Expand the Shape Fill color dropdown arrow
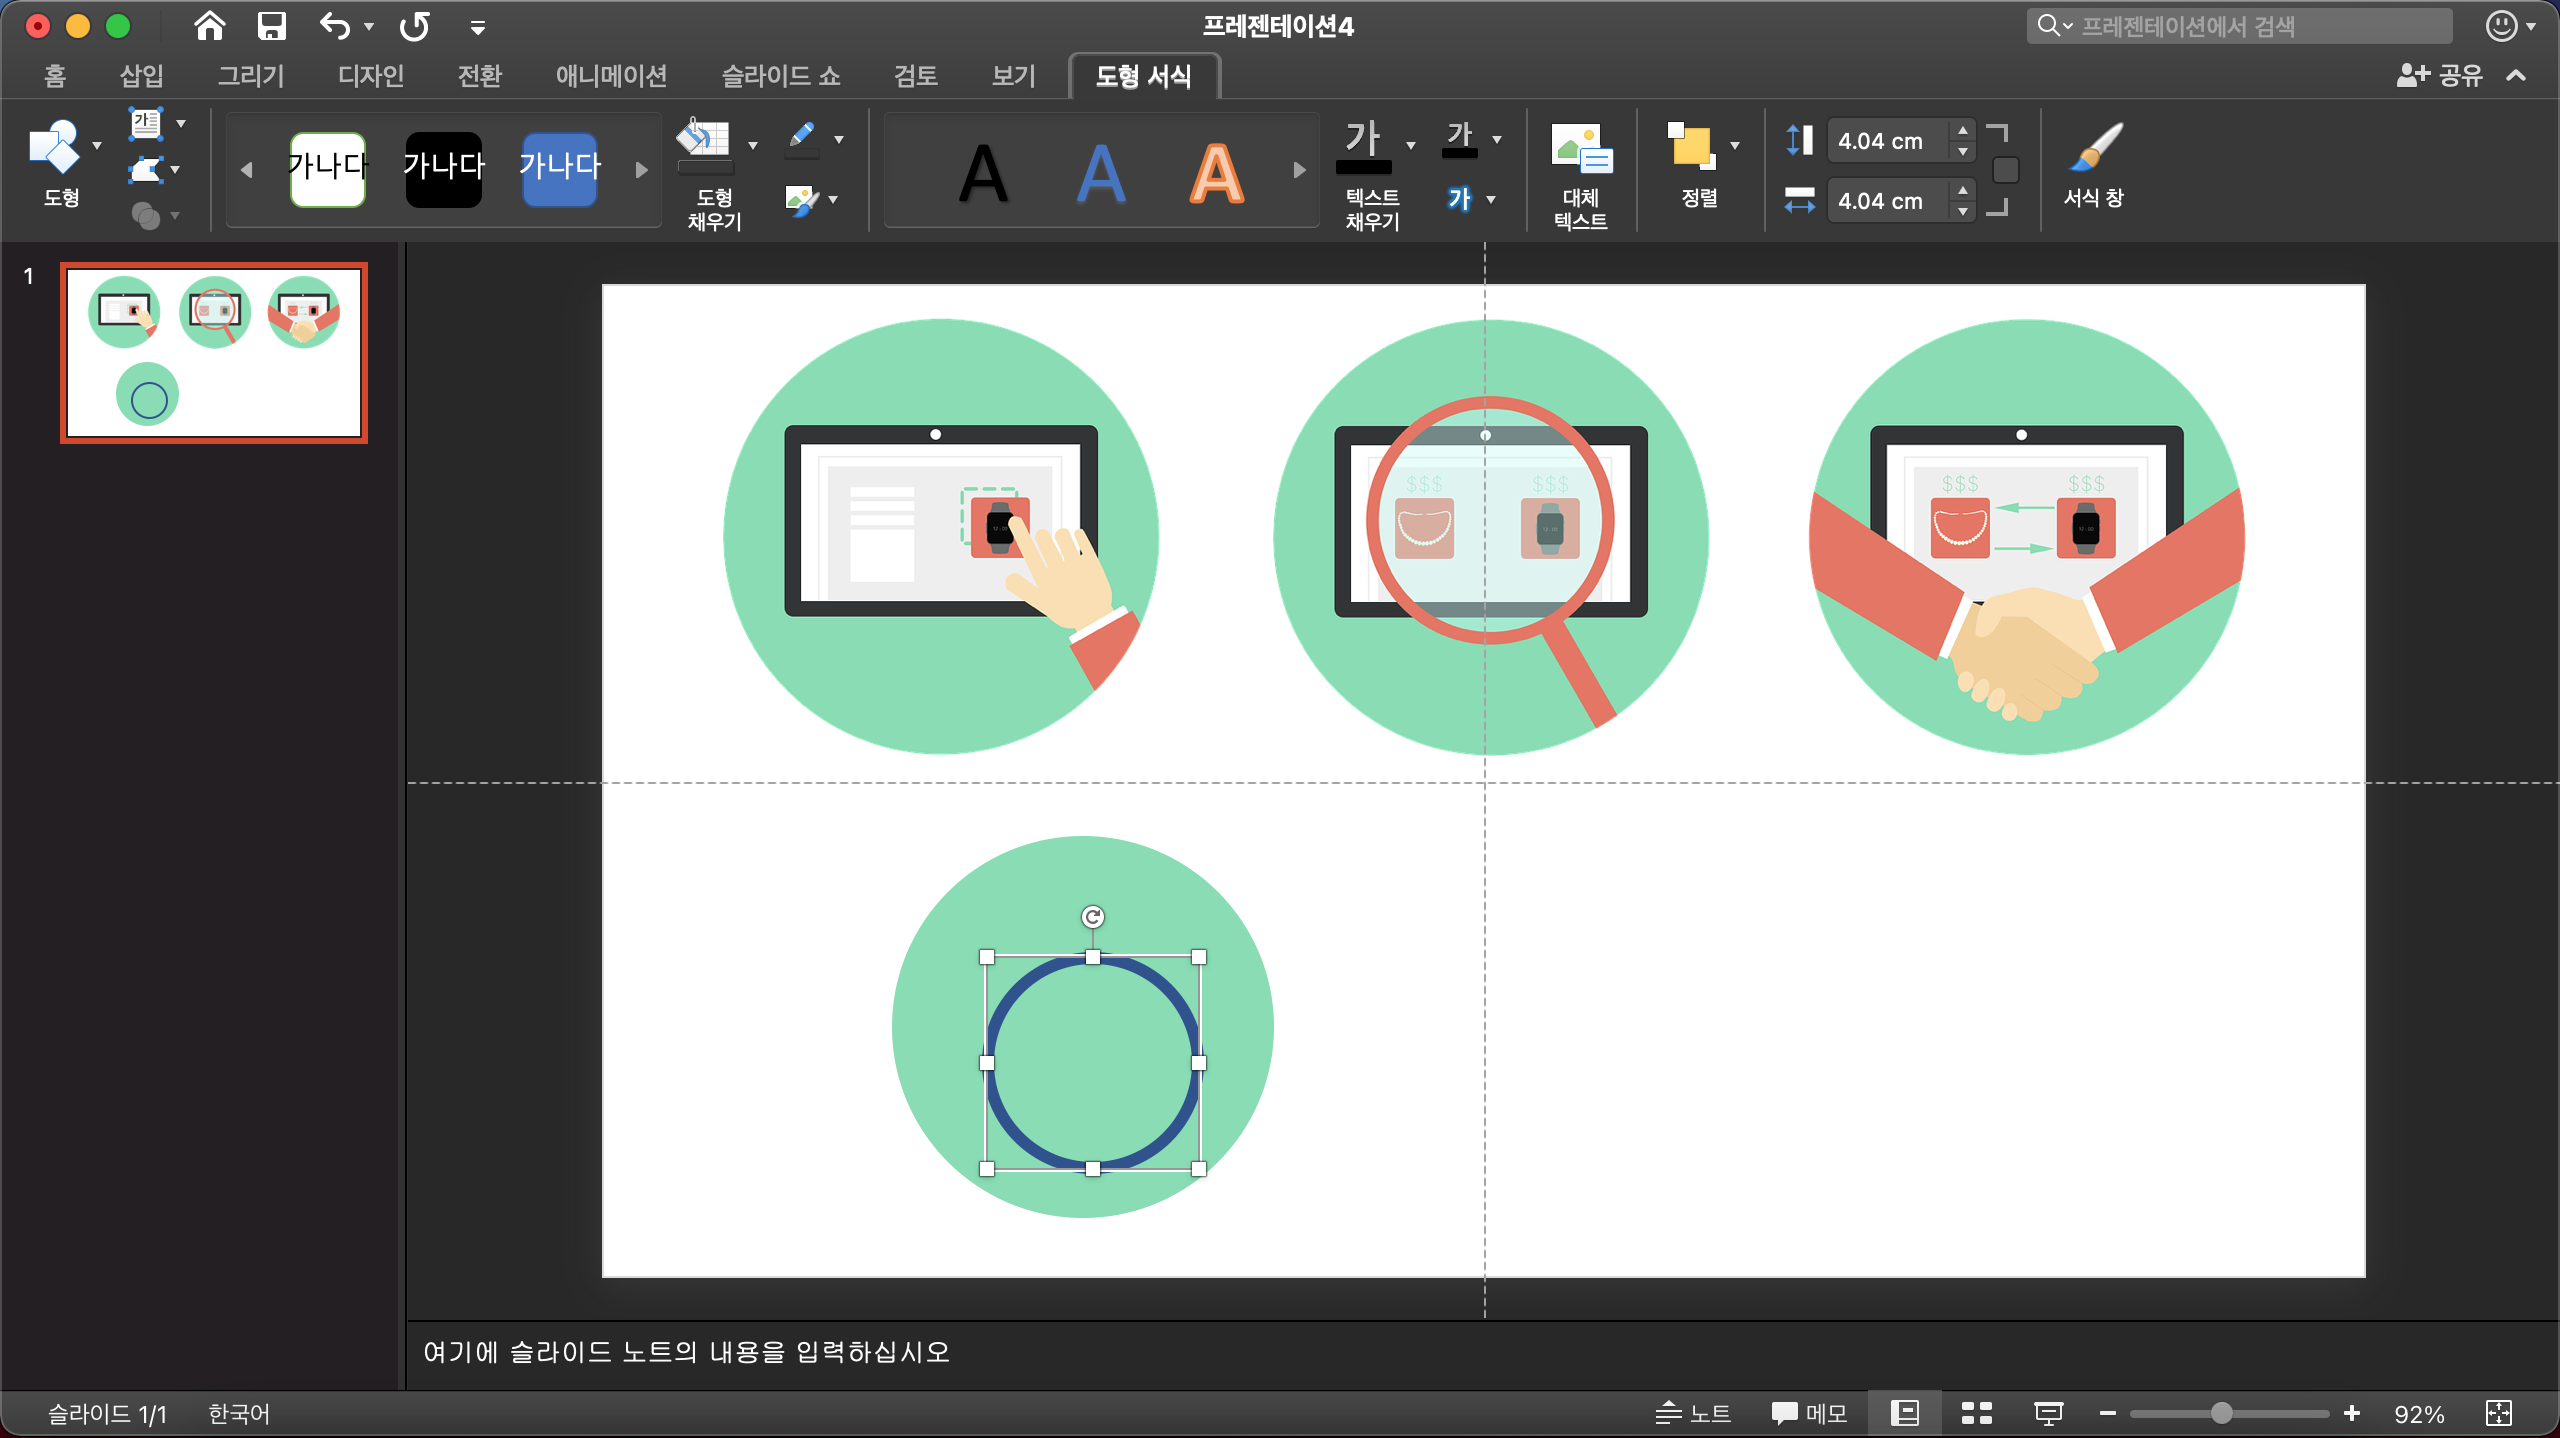The width and height of the screenshot is (2560, 1438). pos(753,145)
